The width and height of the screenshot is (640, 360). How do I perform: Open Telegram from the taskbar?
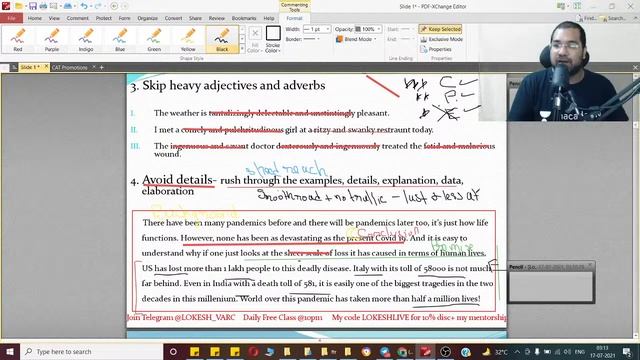385,351
